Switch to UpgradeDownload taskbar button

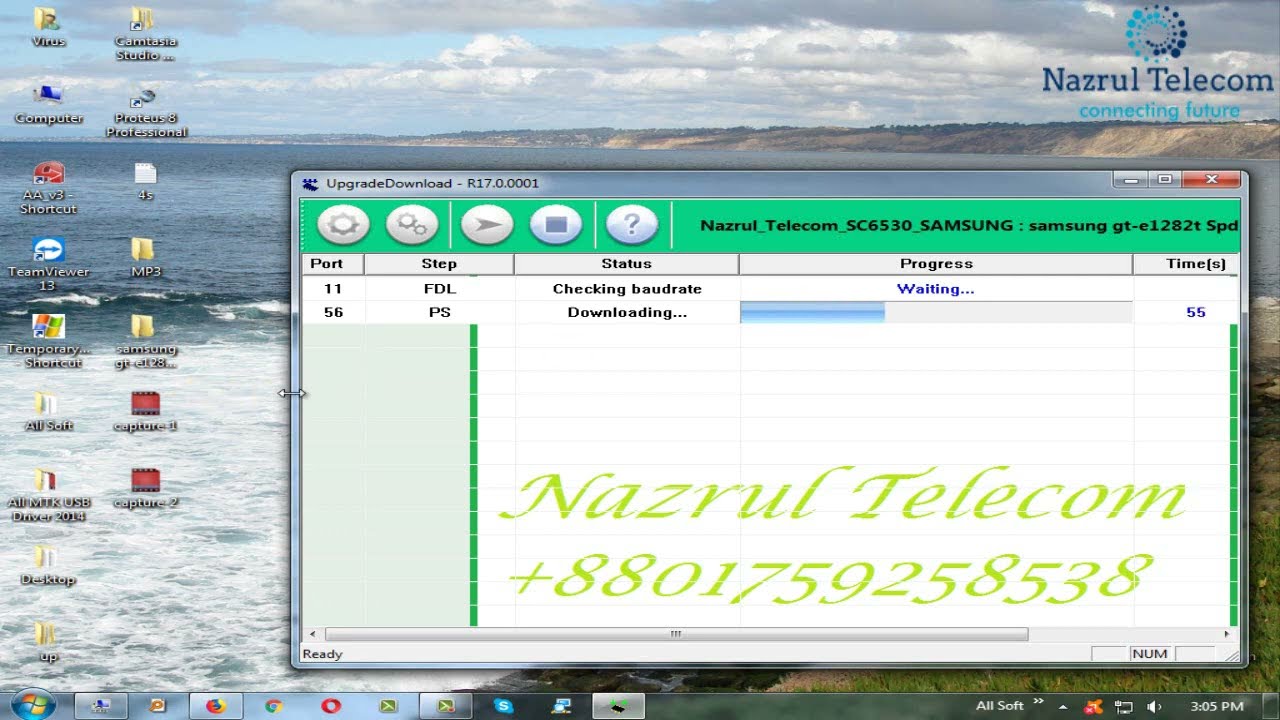[x=619, y=706]
